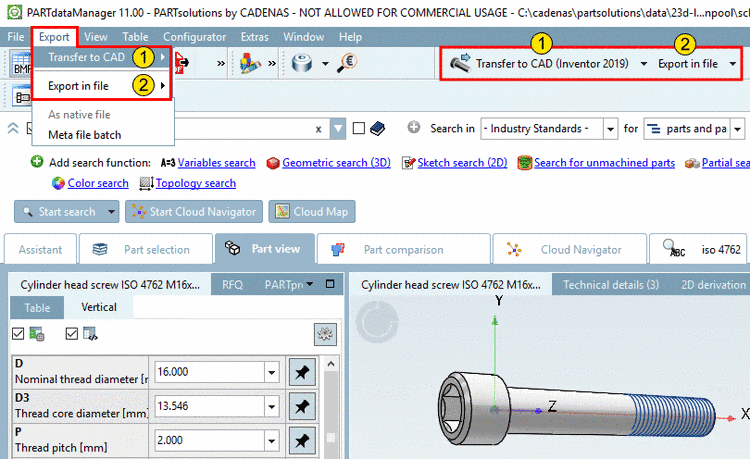Image resolution: width=750 pixels, height=459 pixels.
Task: Click the Transfer to CAD screw icon
Action: coord(460,63)
